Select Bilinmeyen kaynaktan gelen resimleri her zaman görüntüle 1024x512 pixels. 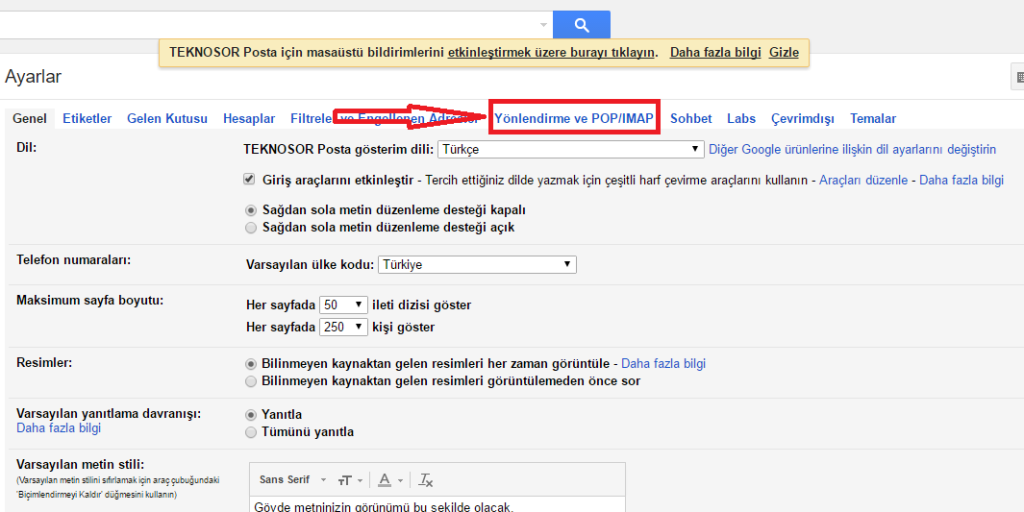(250, 363)
